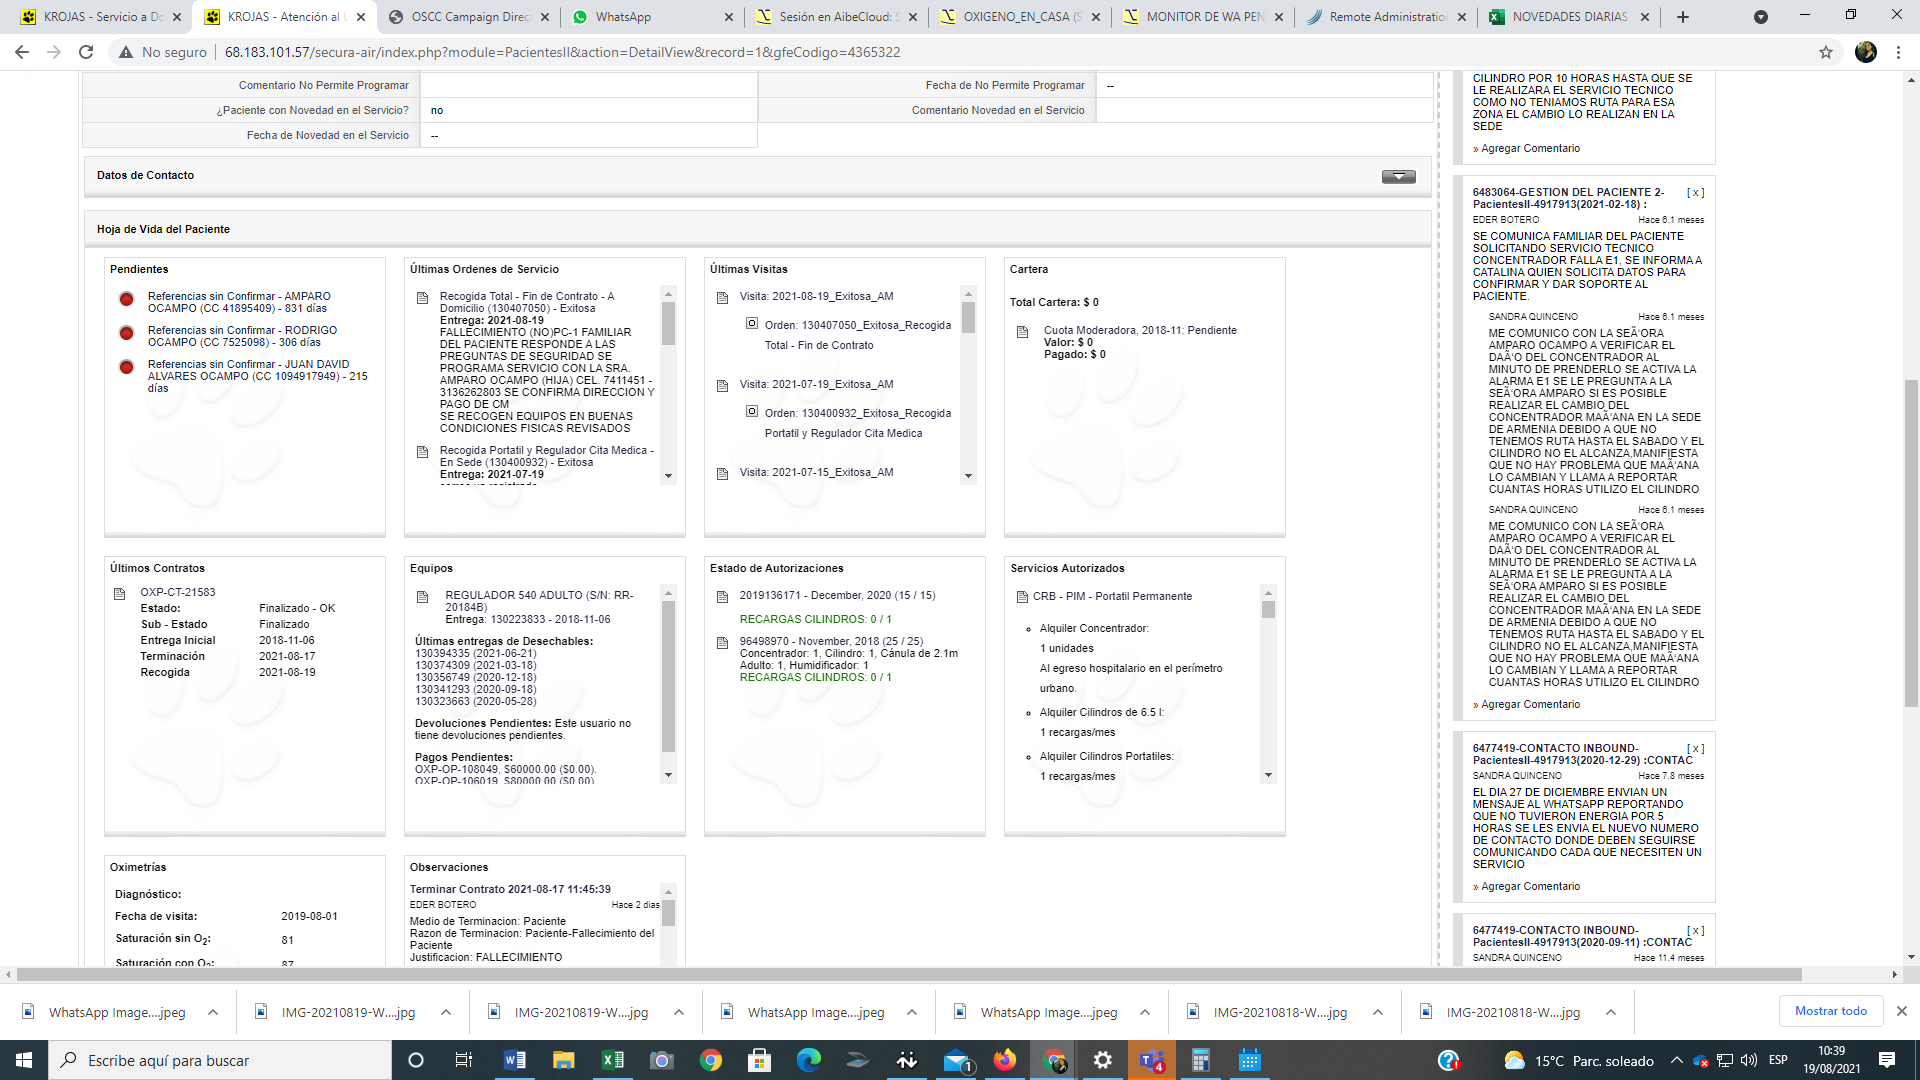Open Firefox from the taskbar
1920x1080 pixels.
pos(1005,1060)
